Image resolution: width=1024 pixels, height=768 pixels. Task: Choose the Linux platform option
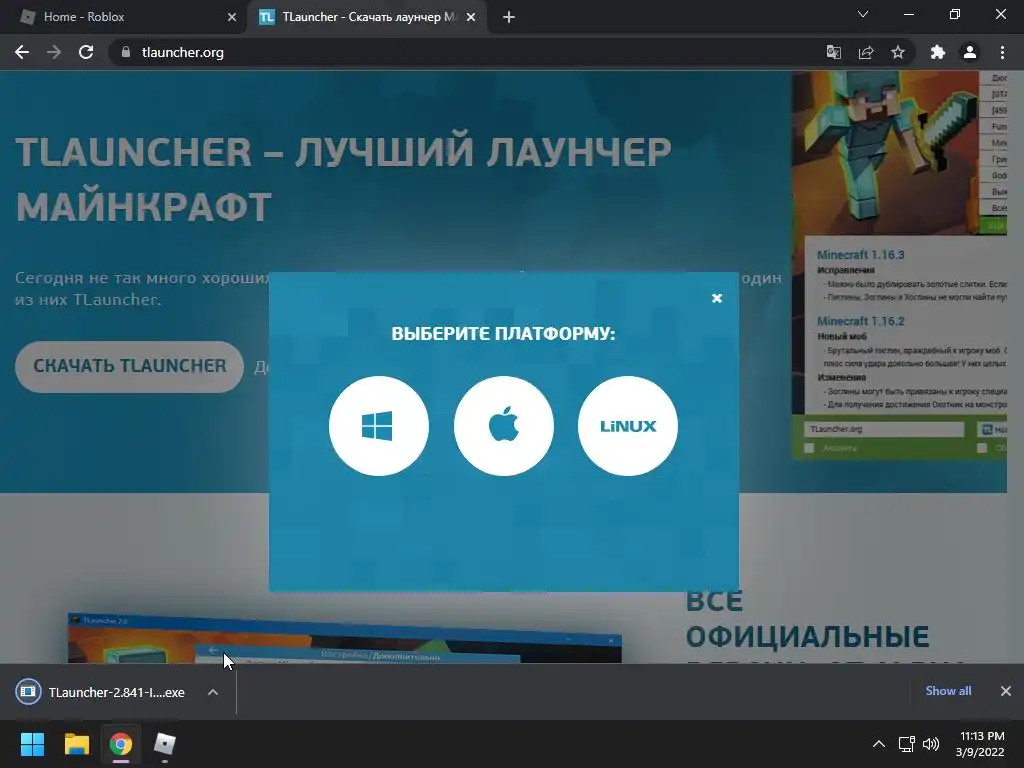tap(628, 426)
